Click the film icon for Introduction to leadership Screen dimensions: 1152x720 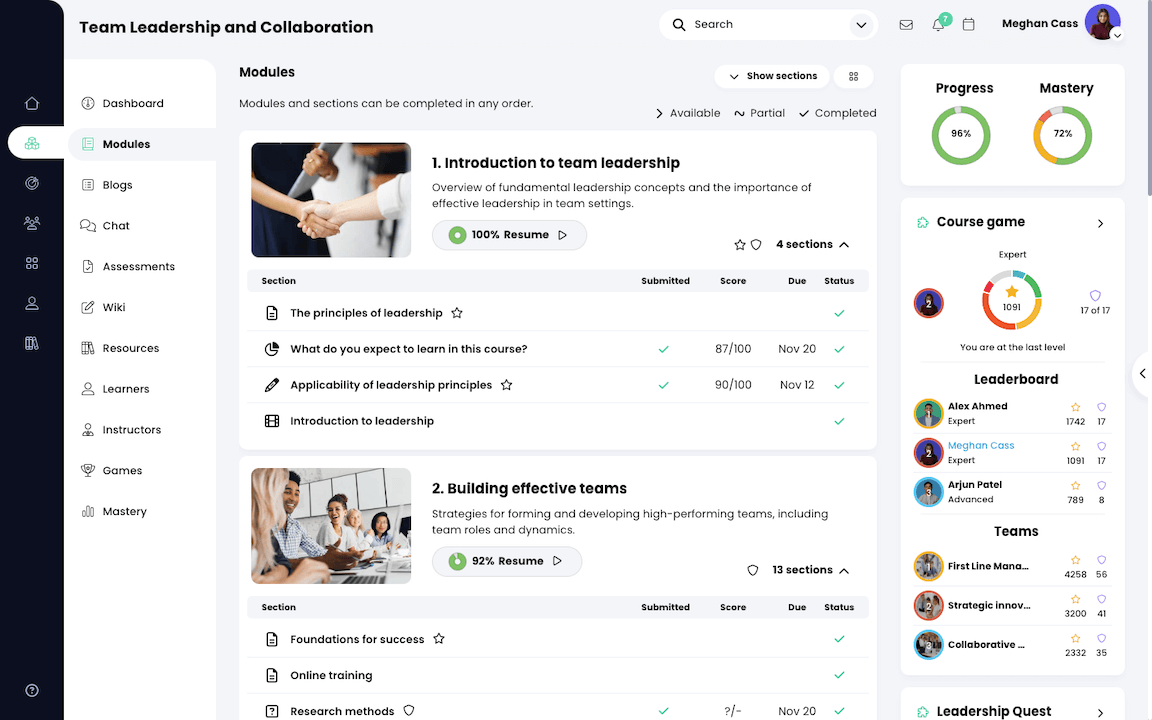click(x=272, y=421)
